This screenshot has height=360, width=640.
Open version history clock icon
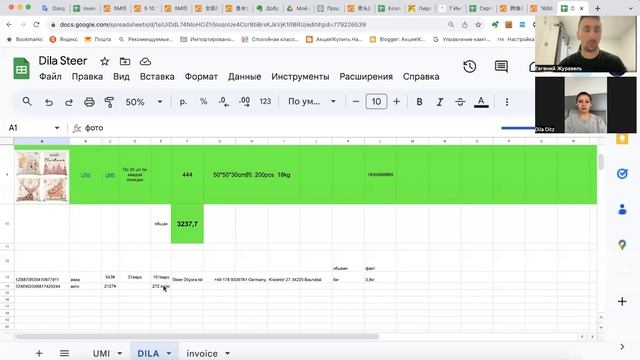click(470, 67)
